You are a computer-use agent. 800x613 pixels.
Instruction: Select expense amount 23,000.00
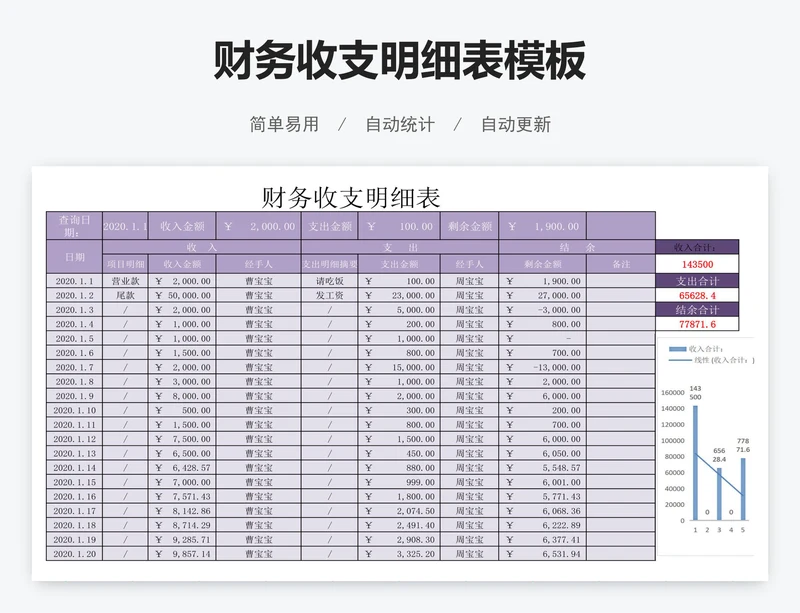point(399,296)
